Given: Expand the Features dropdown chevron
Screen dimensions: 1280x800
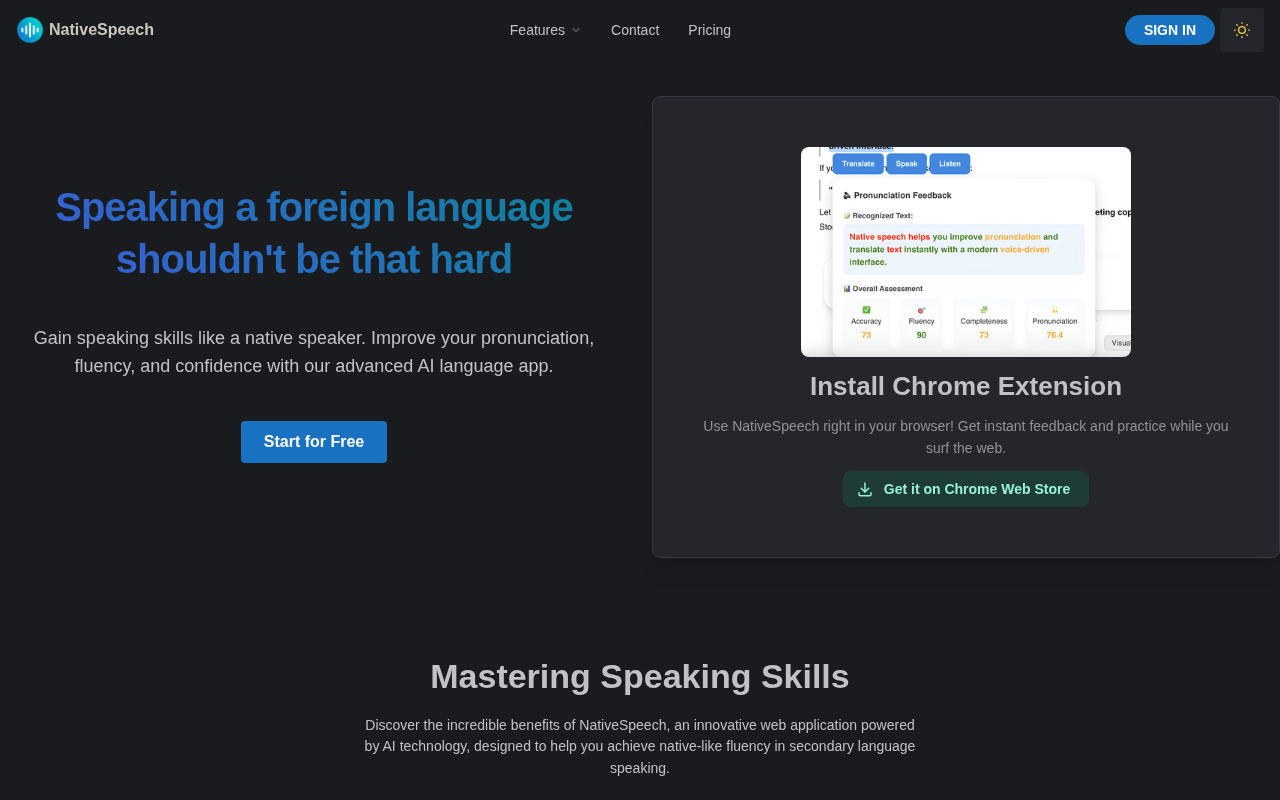Looking at the screenshot, I should (x=576, y=30).
